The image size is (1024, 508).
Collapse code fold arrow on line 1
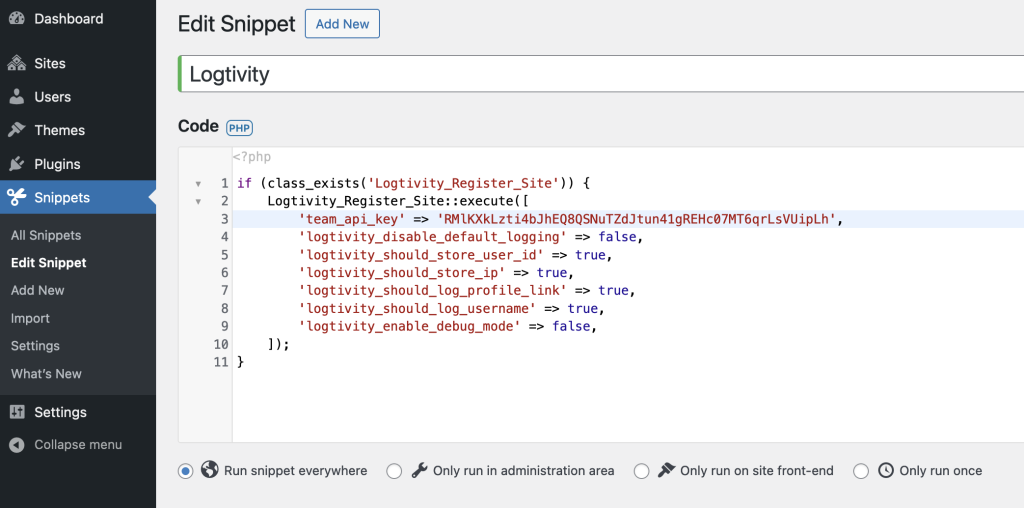198,184
